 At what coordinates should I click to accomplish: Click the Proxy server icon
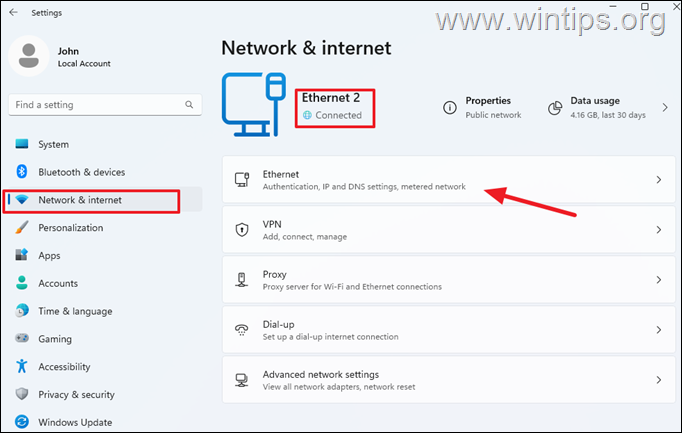pos(242,280)
